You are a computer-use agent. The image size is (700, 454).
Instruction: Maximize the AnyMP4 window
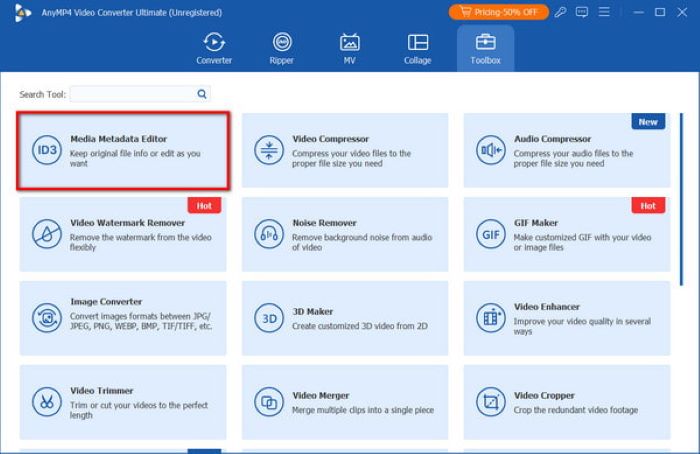click(x=660, y=12)
